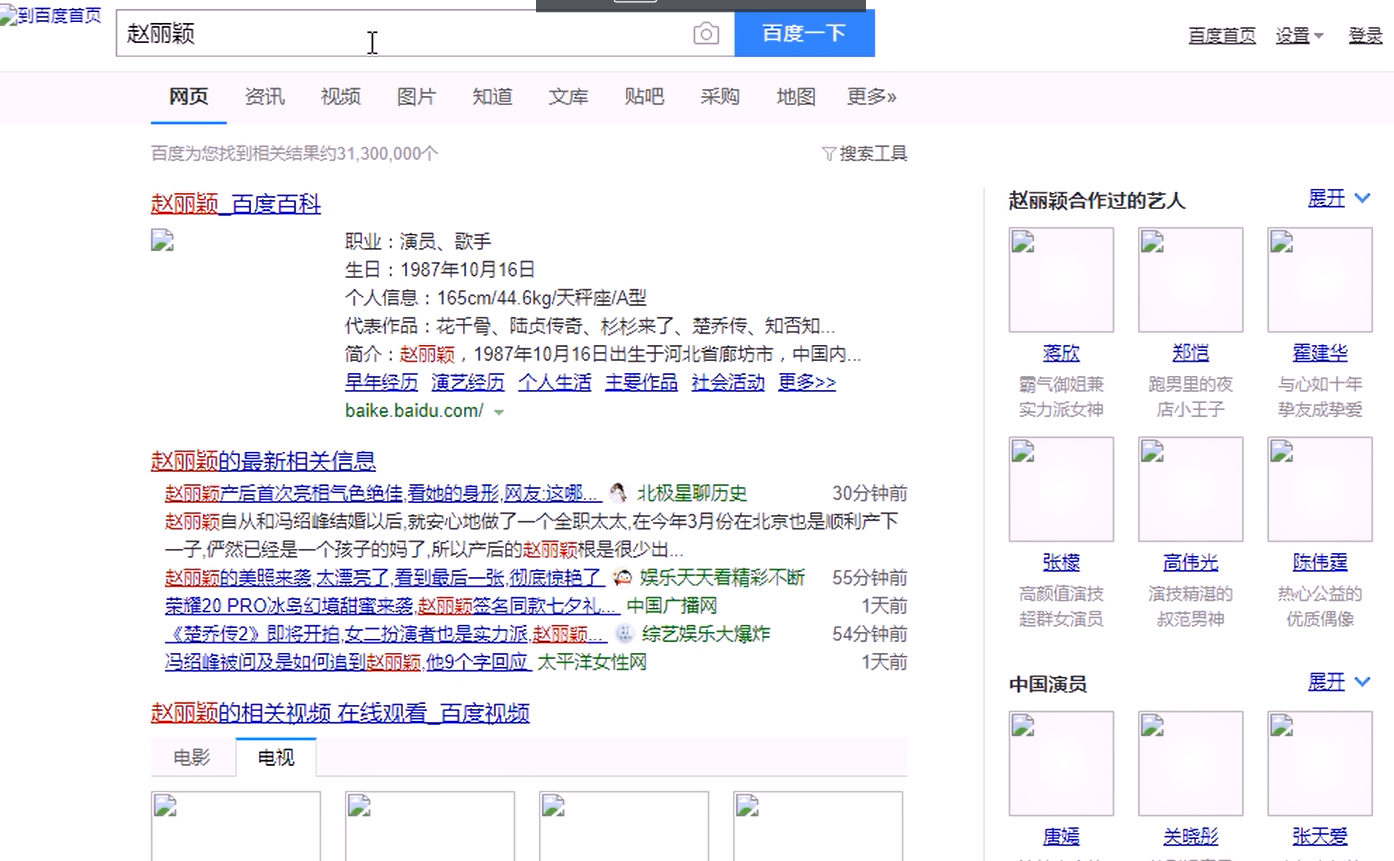1394x861 pixels.
Task: Click the thumbnail above 蒋欣
Action: [x=1061, y=280]
